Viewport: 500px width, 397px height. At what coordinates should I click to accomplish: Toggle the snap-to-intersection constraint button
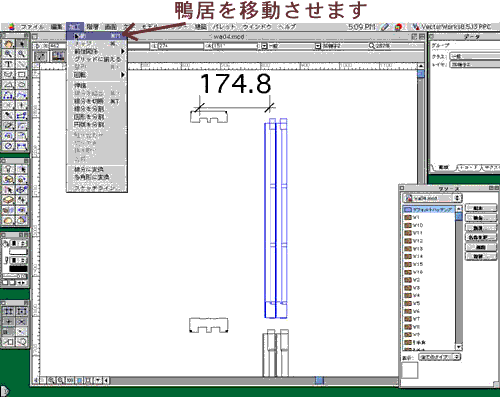(22, 322)
